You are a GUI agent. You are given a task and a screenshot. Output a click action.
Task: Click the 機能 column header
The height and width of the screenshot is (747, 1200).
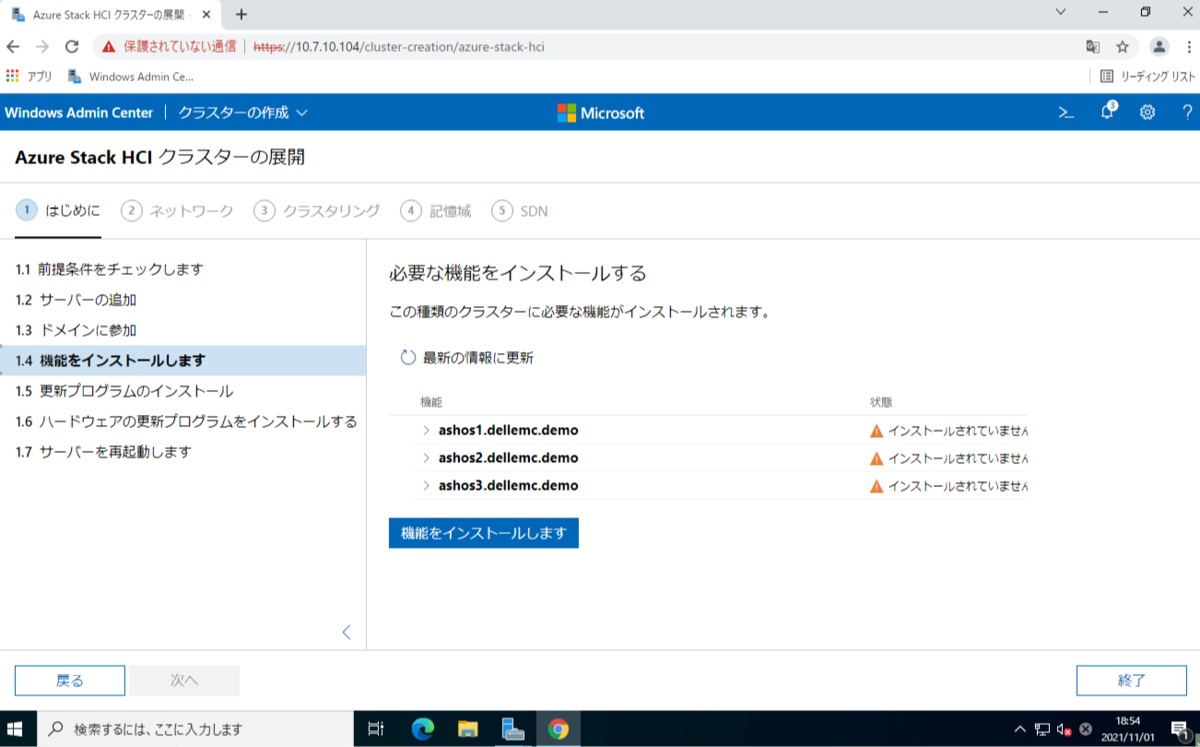pos(431,402)
